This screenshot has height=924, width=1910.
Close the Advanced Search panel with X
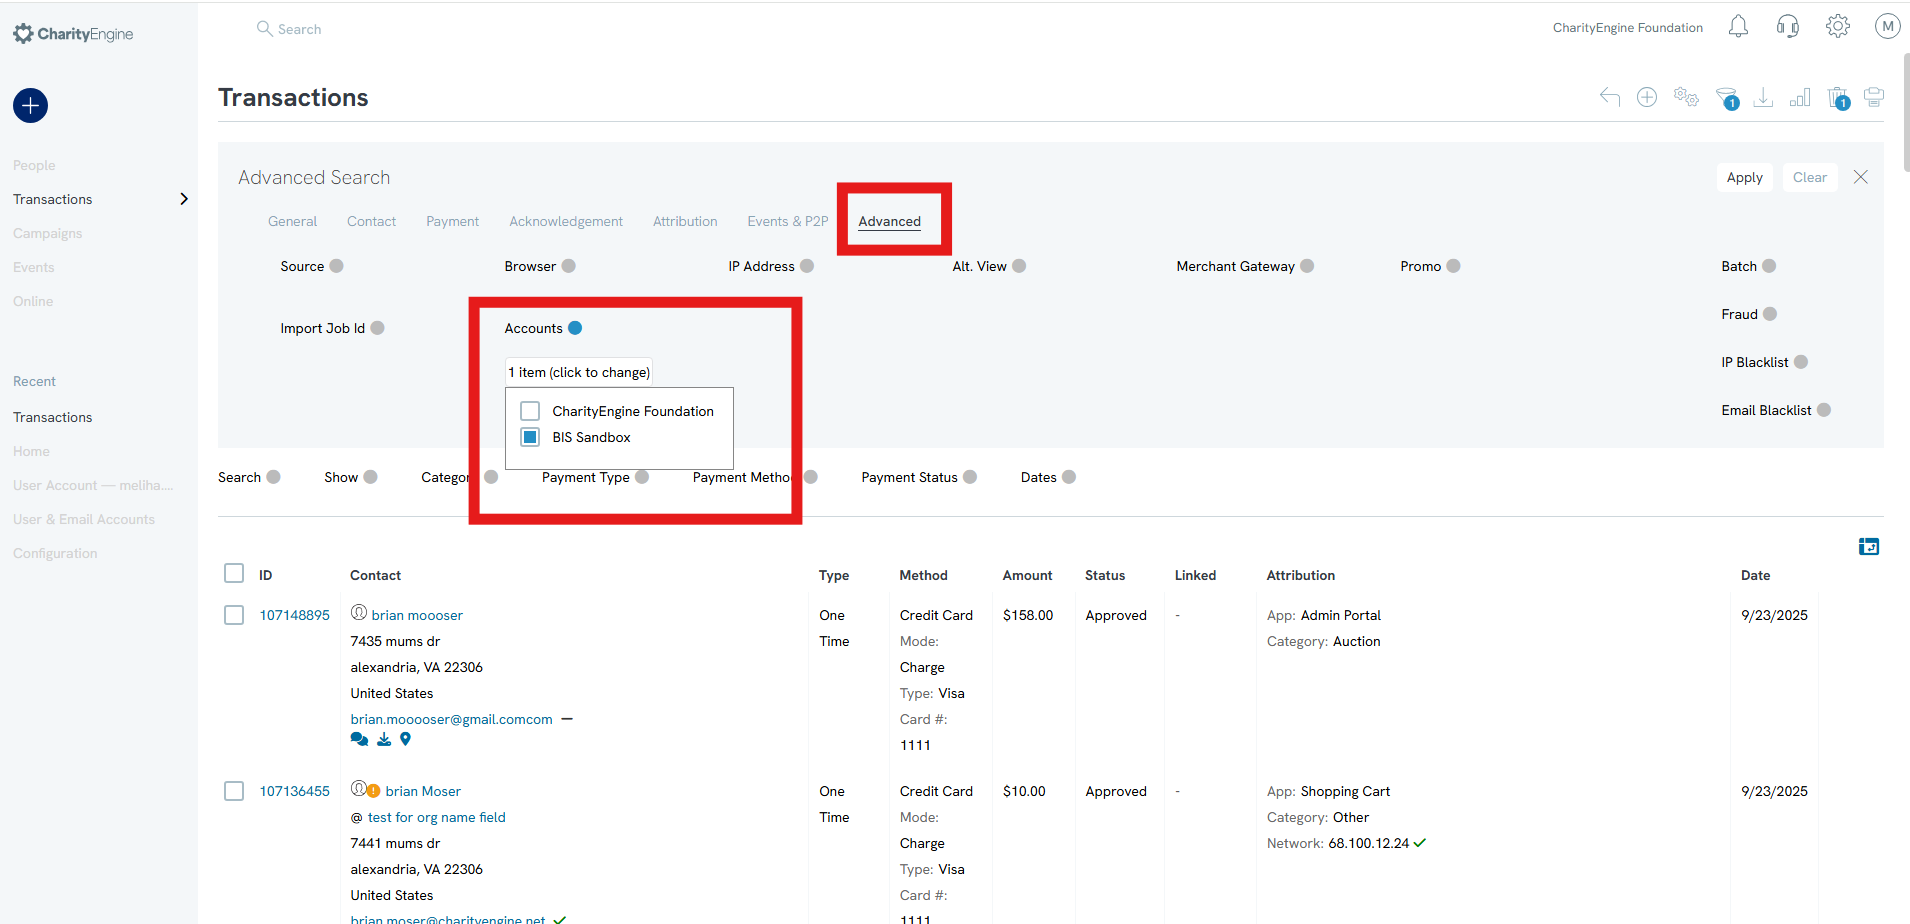point(1861,177)
